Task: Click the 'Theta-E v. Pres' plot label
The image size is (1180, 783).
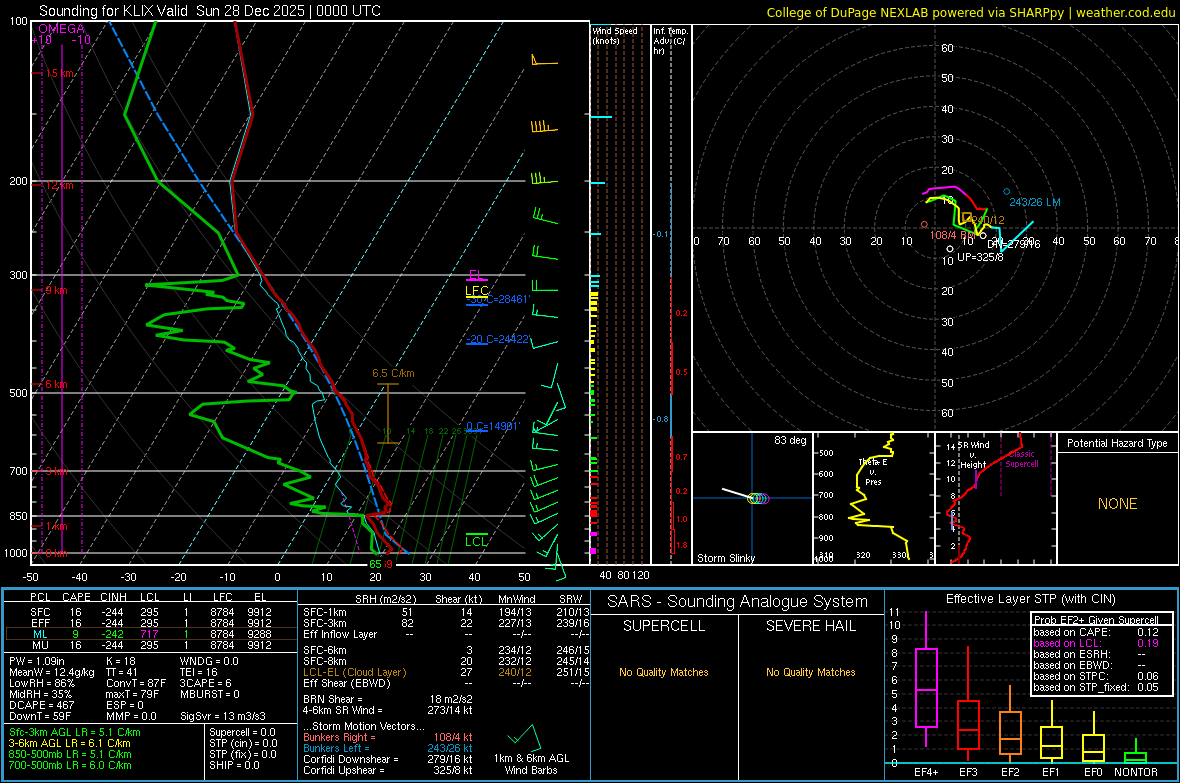Action: coord(873,471)
